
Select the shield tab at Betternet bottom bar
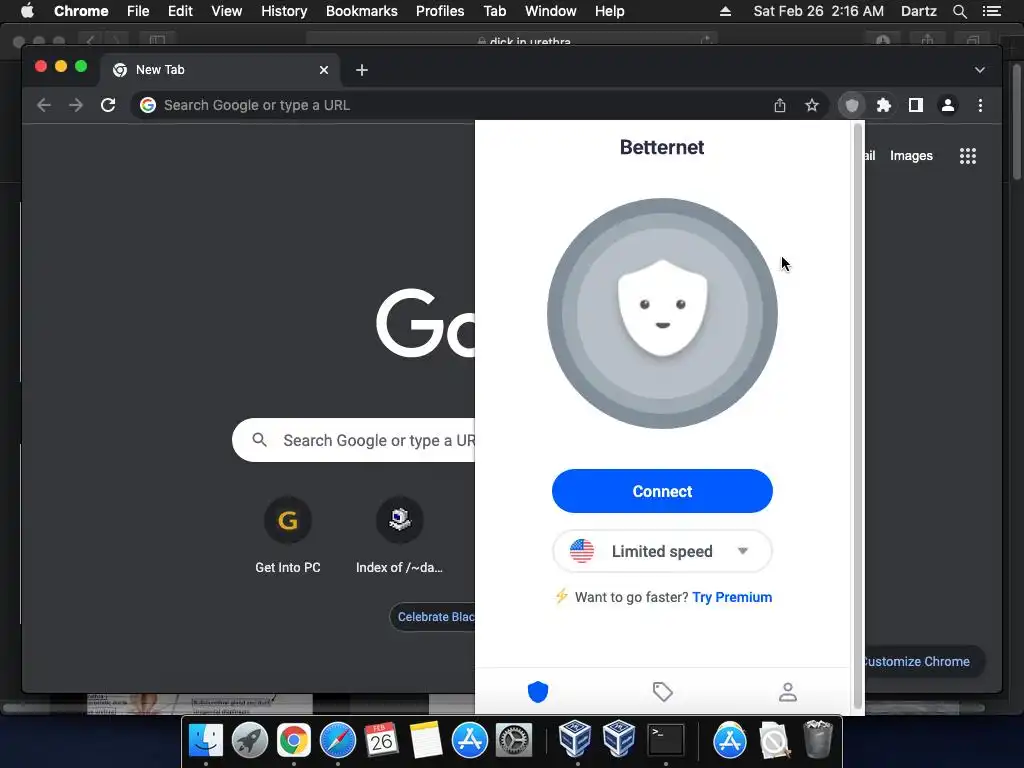click(x=537, y=692)
